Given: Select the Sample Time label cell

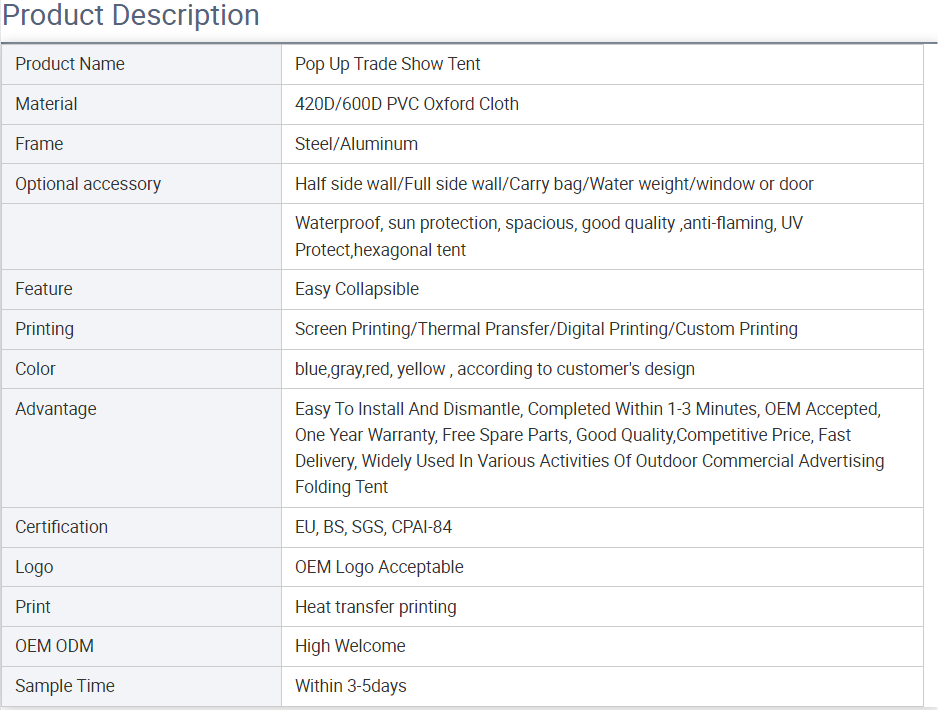Looking at the screenshot, I should (x=141, y=687).
